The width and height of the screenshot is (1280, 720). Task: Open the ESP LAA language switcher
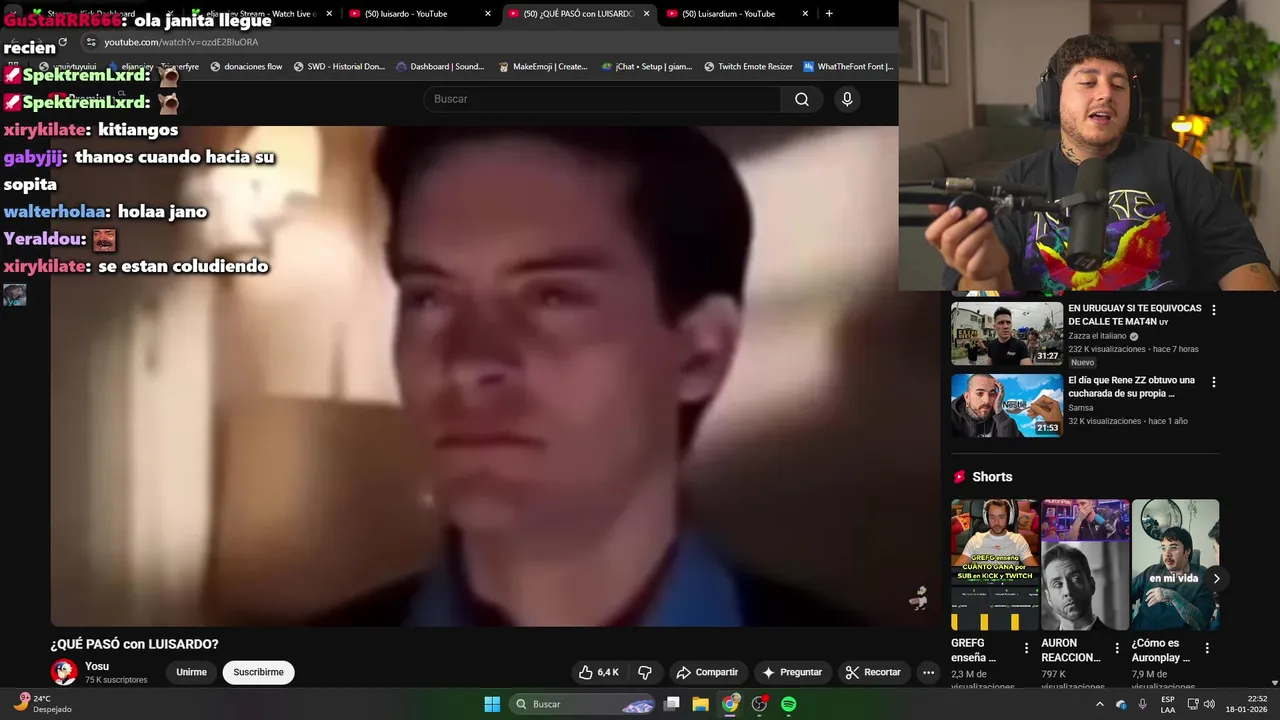[1167, 704]
